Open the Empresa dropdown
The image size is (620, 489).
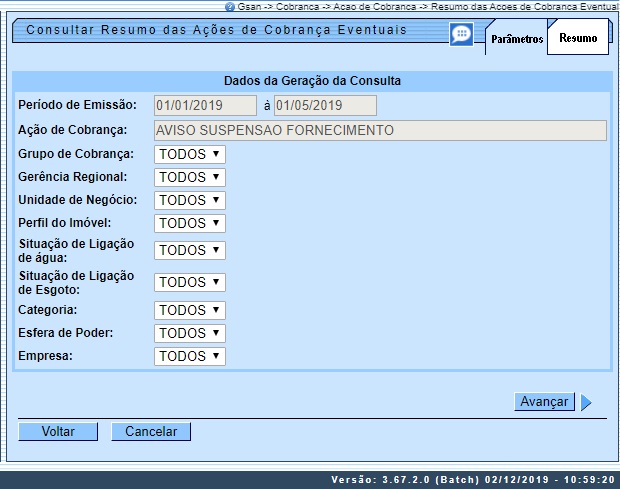point(190,356)
